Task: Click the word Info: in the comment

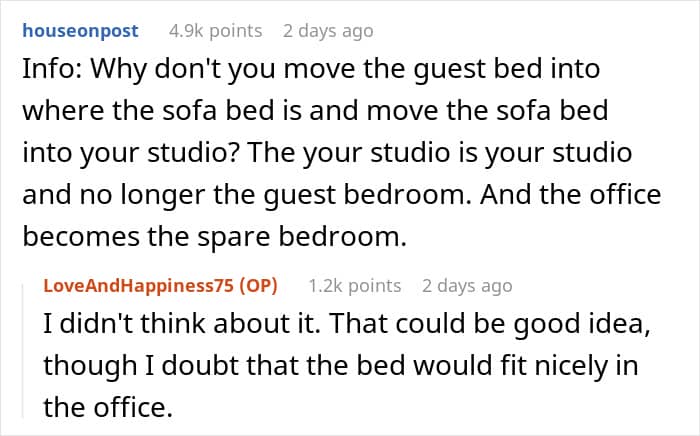Action: tap(52, 69)
